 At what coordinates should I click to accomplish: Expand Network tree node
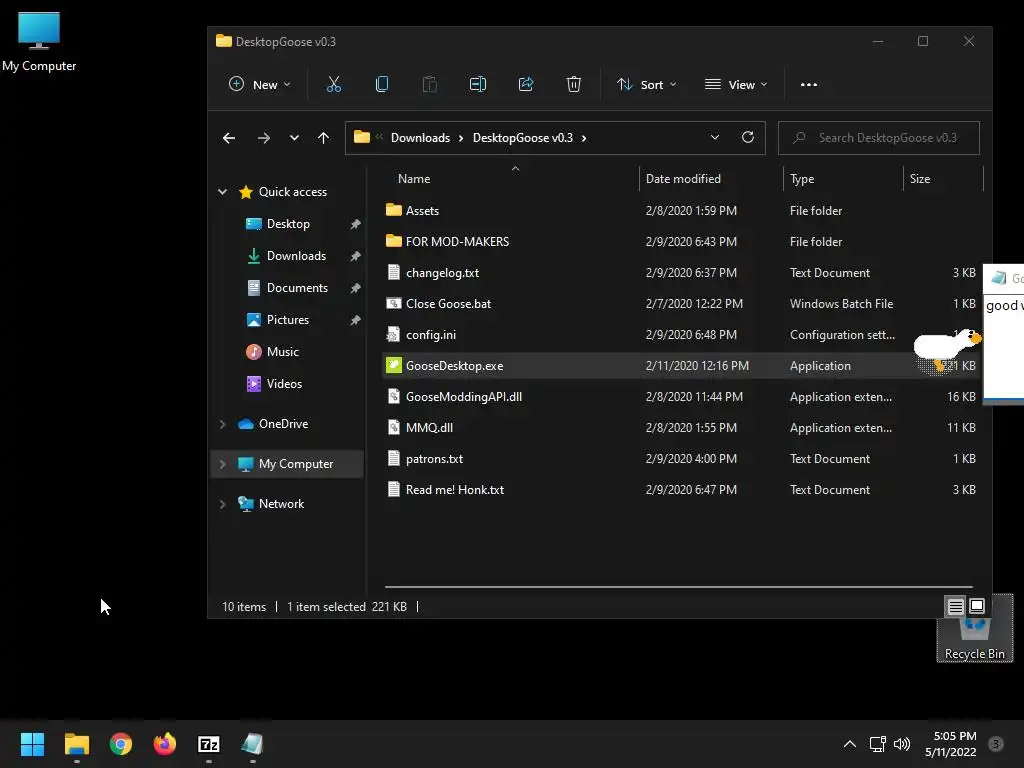223,504
